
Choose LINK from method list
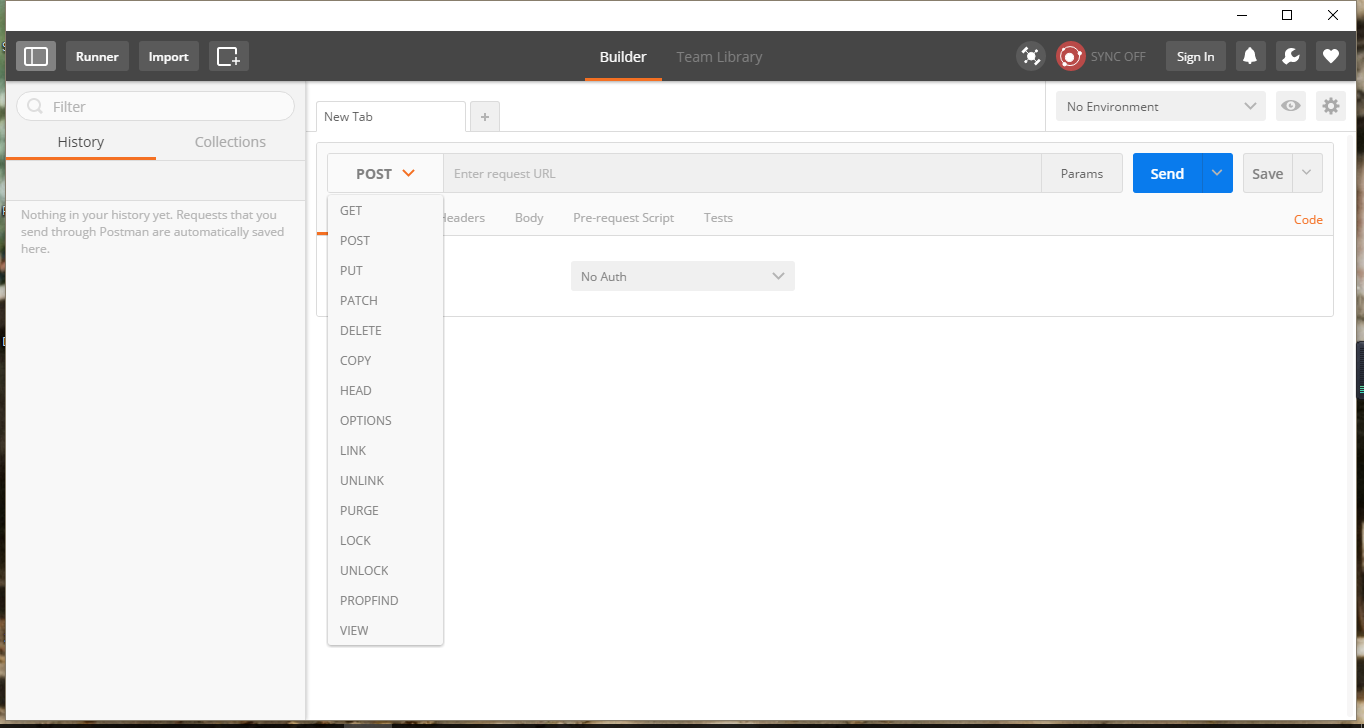click(x=385, y=451)
